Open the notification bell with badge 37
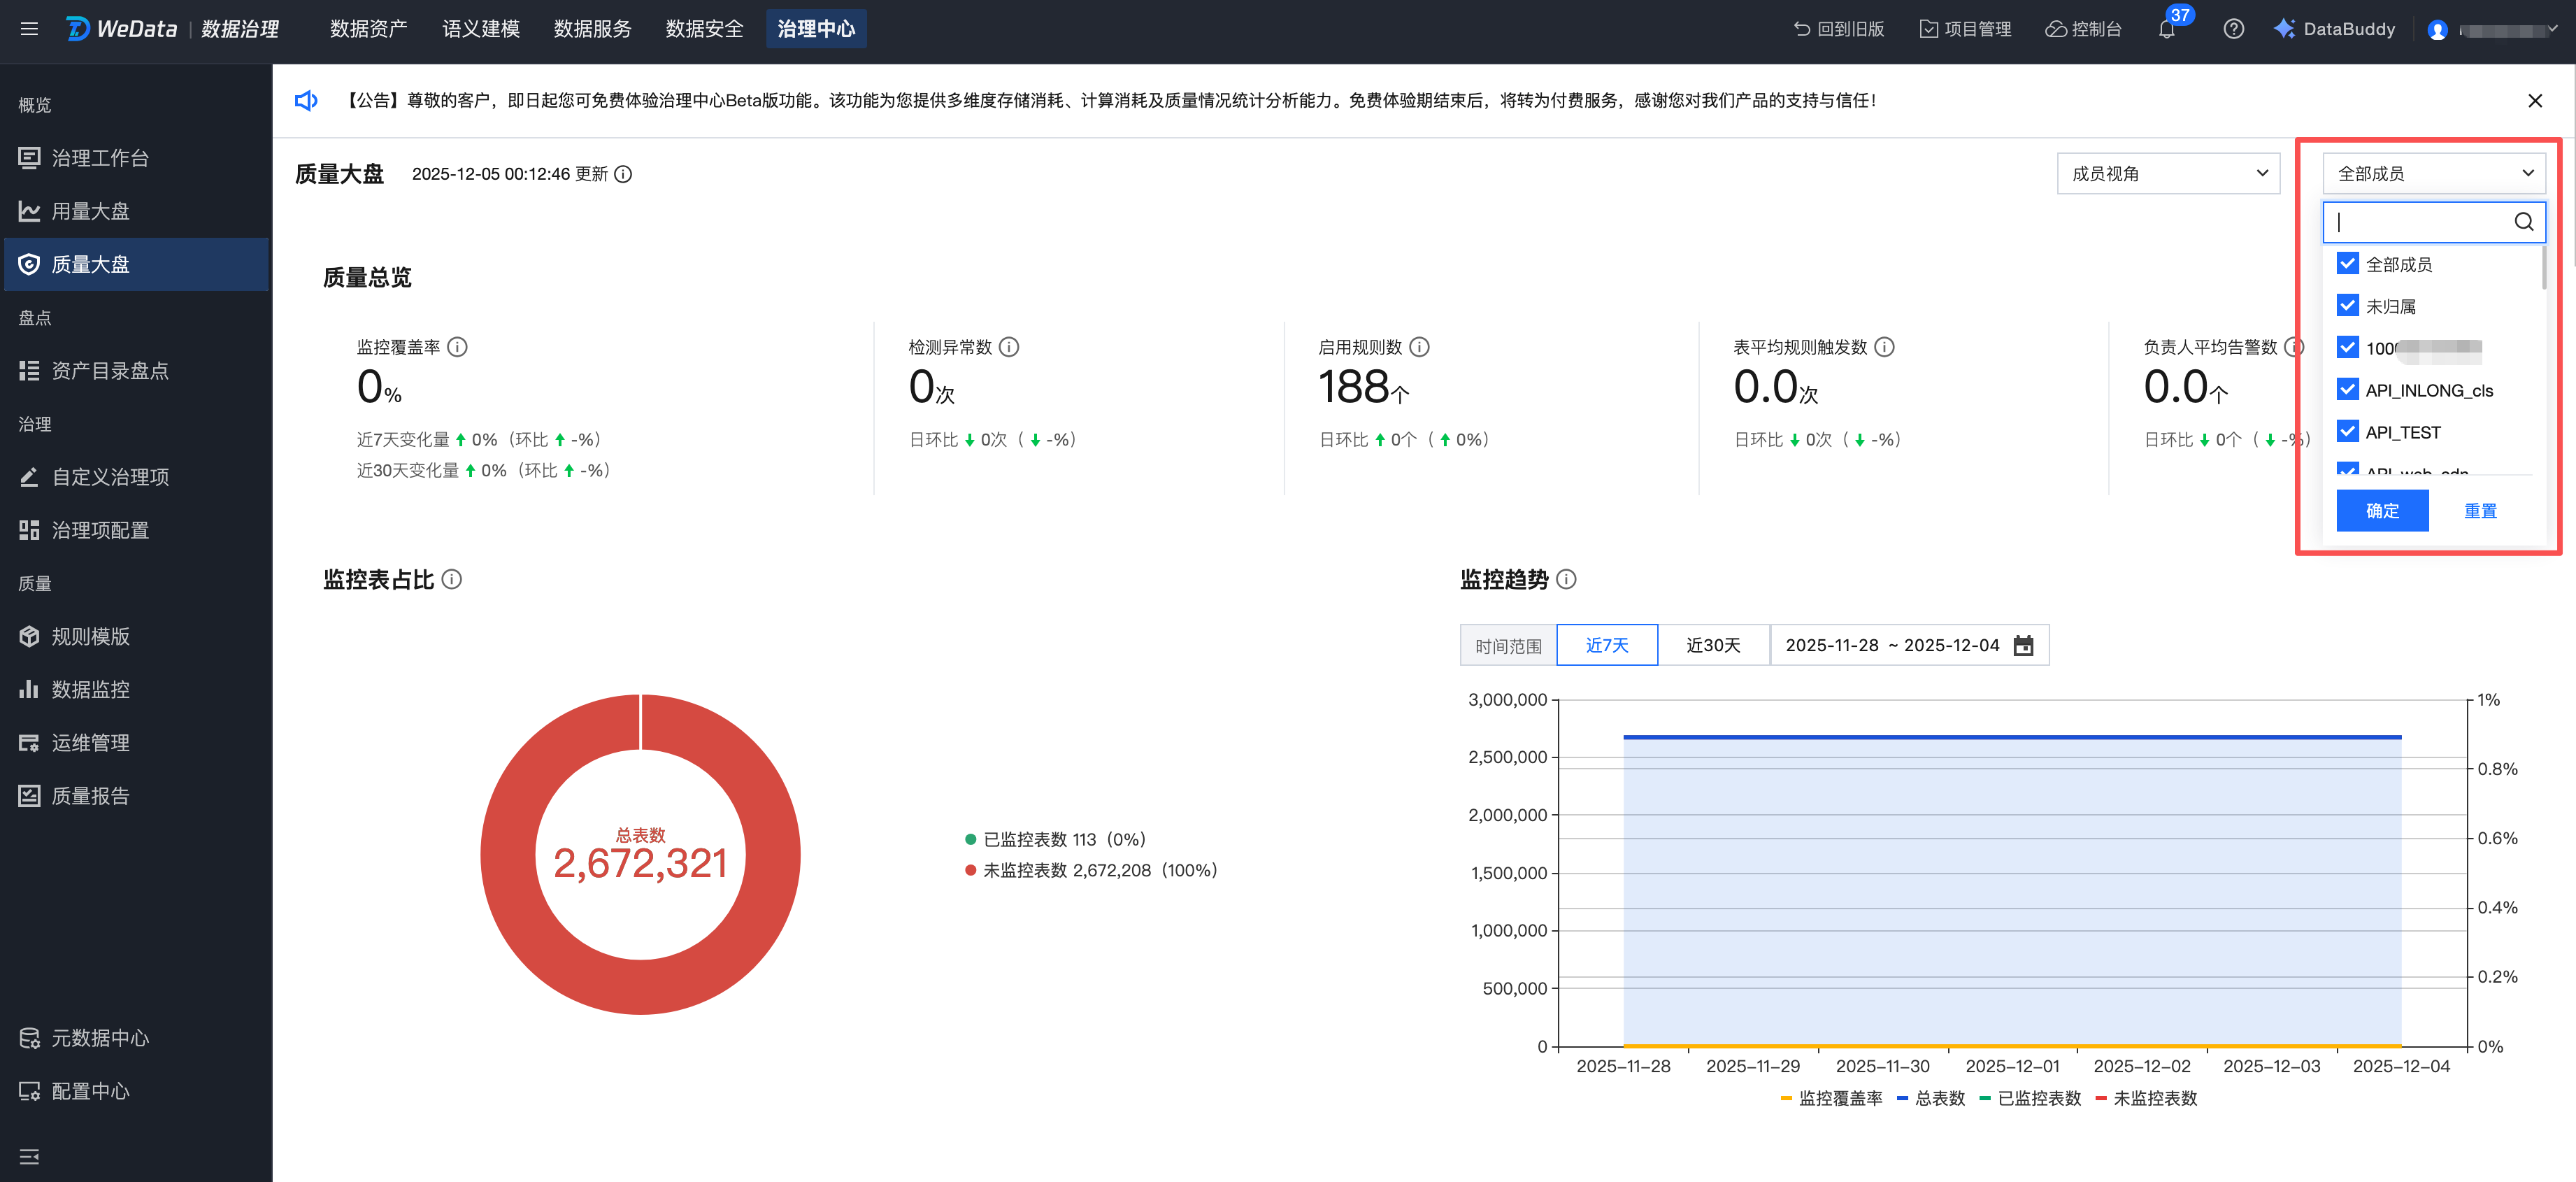The width and height of the screenshot is (2576, 1182). (2166, 30)
